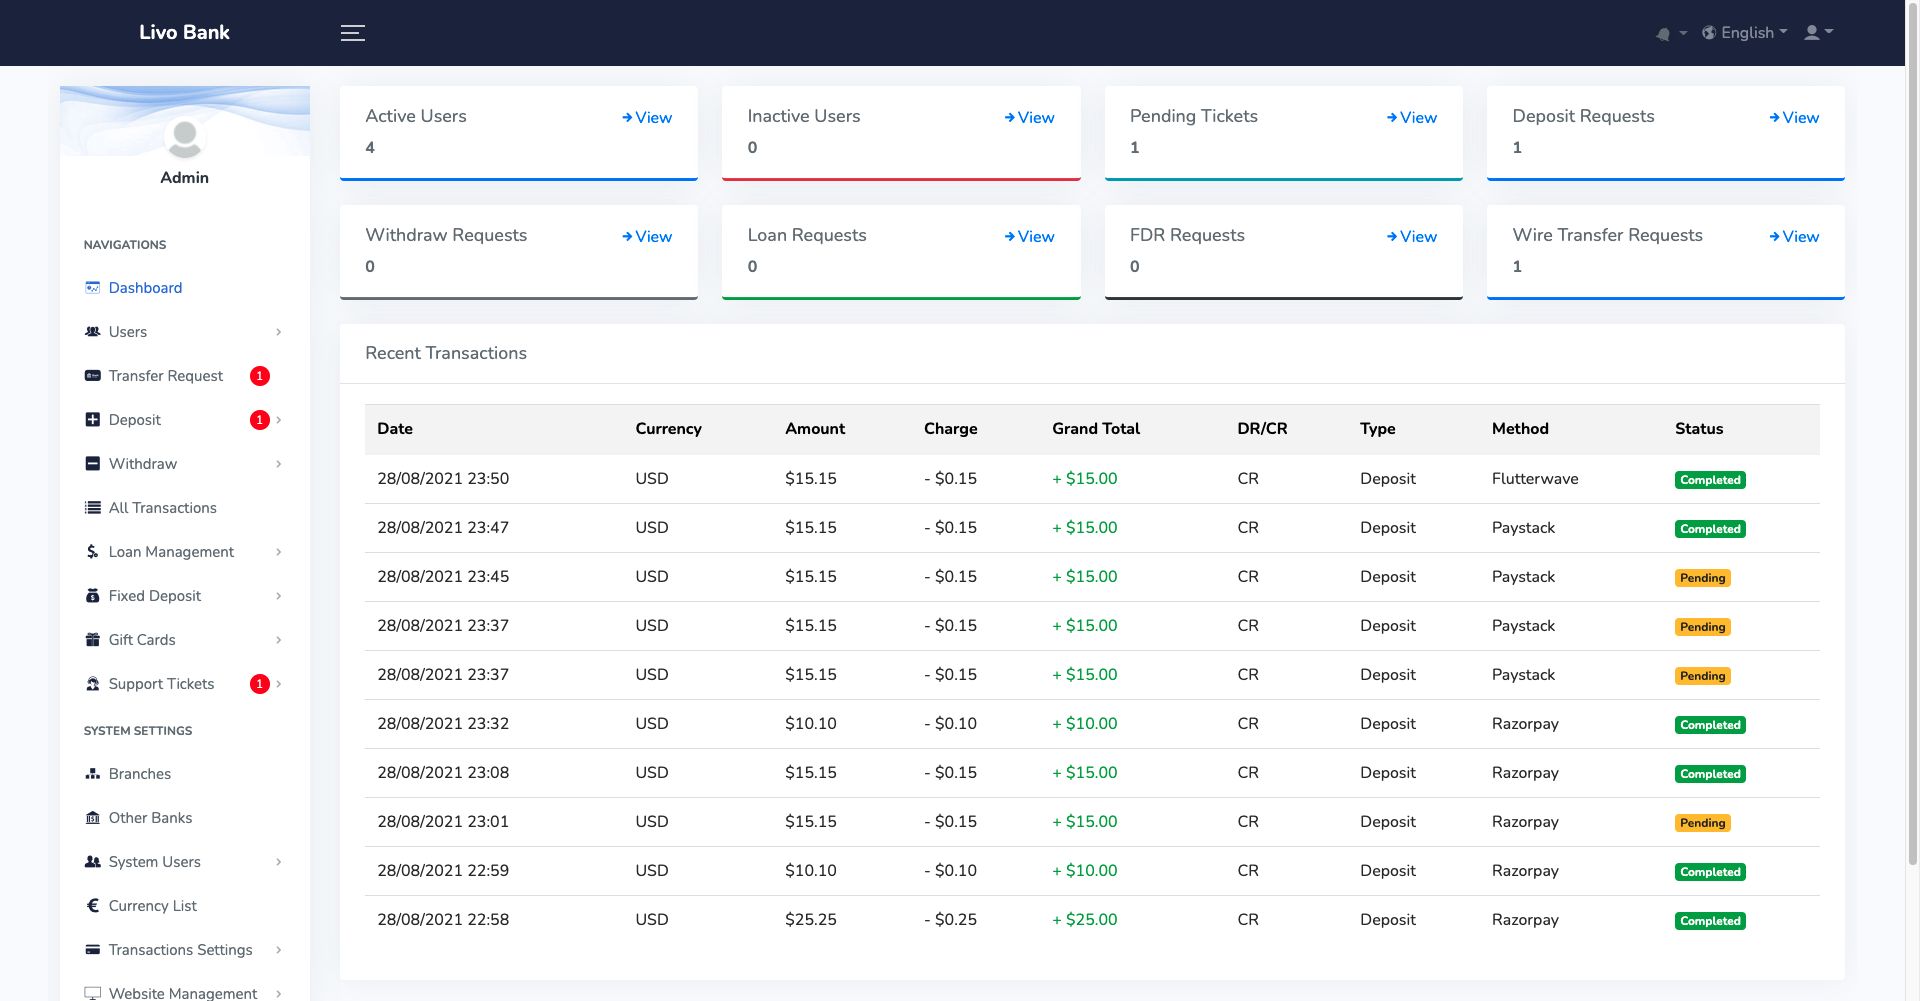View the Wire Transfer Requests
Screen dimensions: 1920x1001
tap(1794, 237)
